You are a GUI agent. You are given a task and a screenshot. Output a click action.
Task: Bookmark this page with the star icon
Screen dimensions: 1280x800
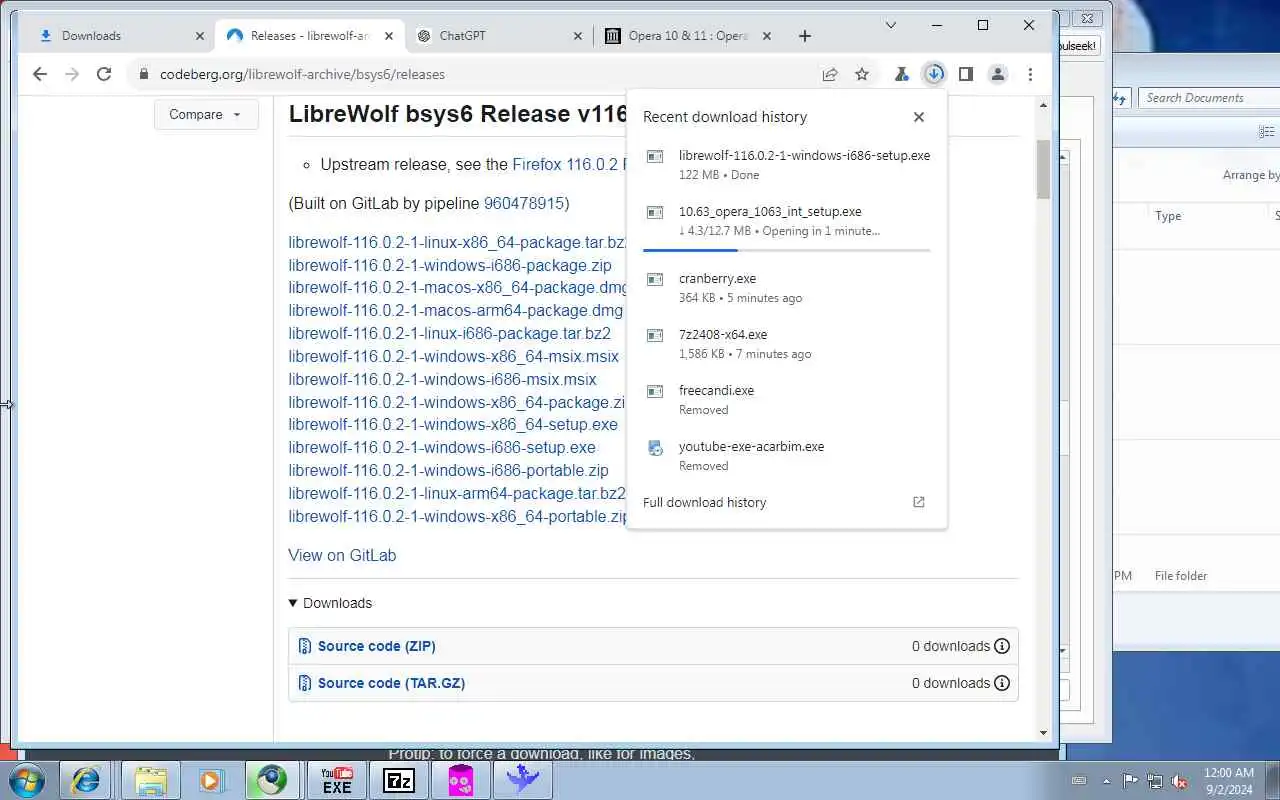(x=862, y=74)
